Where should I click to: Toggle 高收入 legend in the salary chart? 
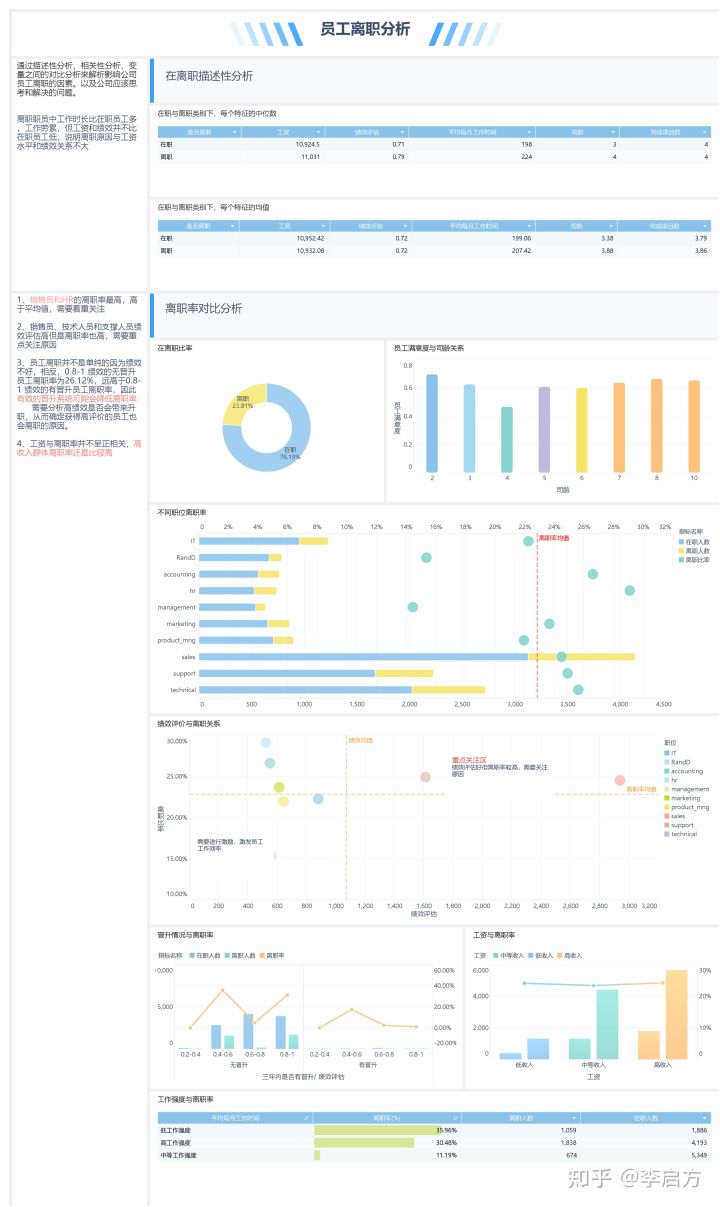pyautogui.click(x=571, y=956)
